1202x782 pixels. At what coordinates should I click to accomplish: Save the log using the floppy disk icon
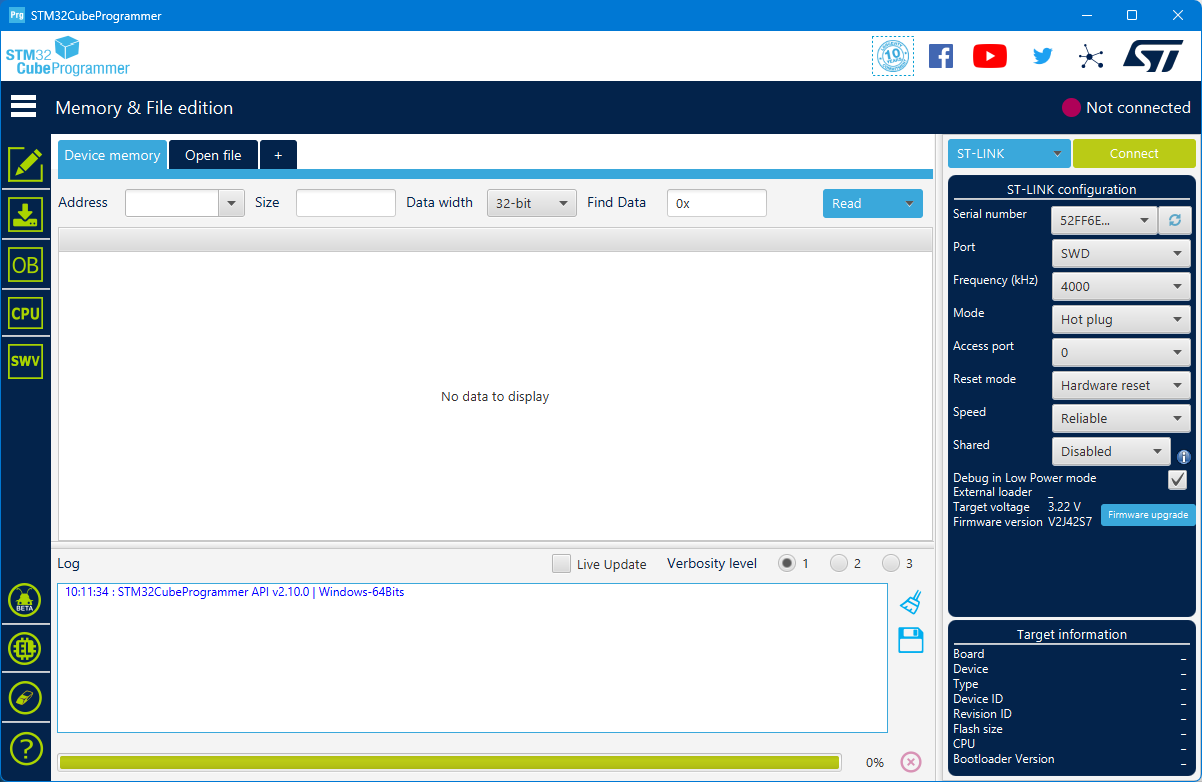pos(910,640)
